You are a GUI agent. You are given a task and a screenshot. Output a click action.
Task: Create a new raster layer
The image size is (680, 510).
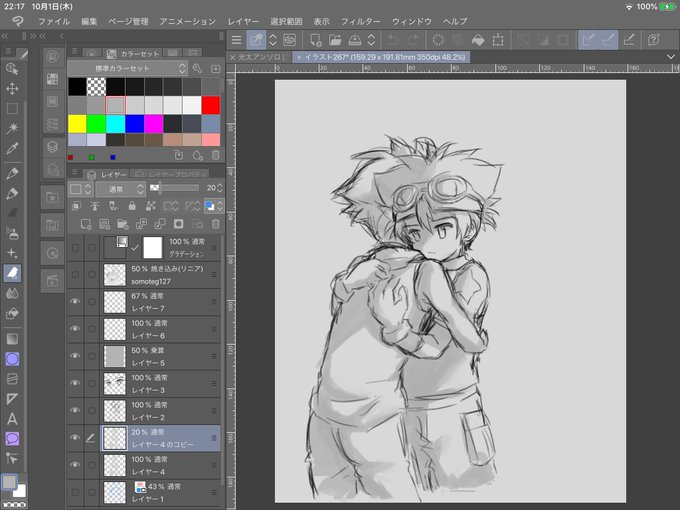click(86, 224)
